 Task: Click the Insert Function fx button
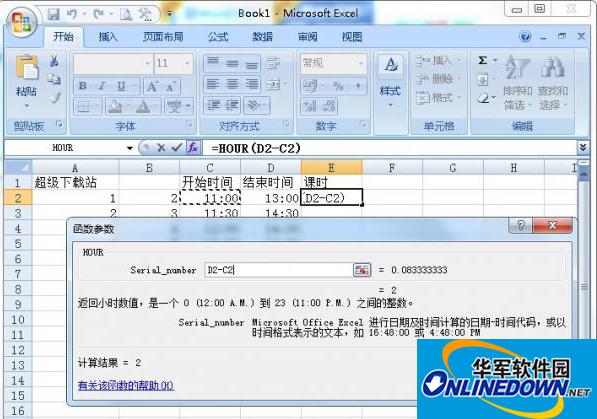[193, 147]
